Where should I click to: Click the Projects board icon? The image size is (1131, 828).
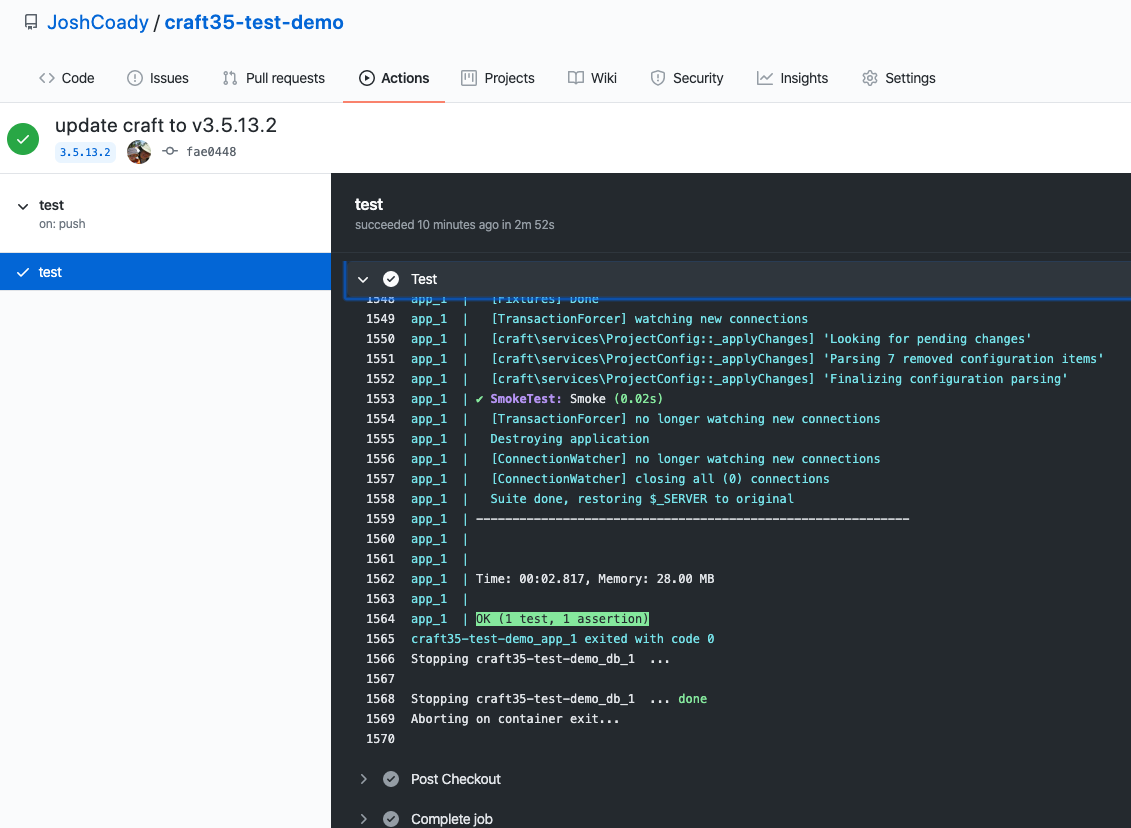[x=469, y=78]
